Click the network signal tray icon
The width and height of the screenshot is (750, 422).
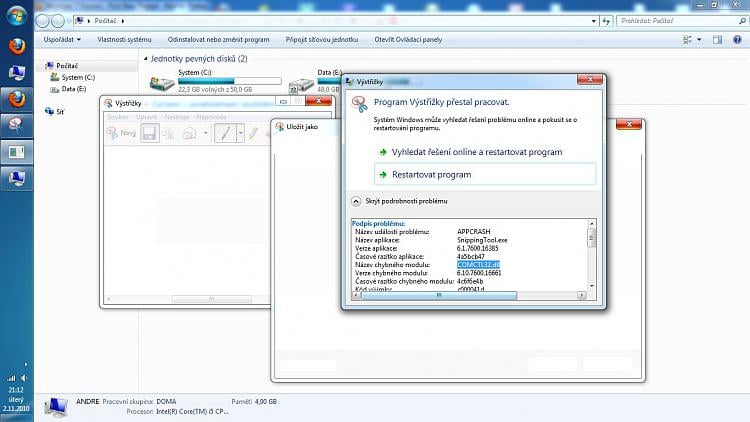[11, 378]
